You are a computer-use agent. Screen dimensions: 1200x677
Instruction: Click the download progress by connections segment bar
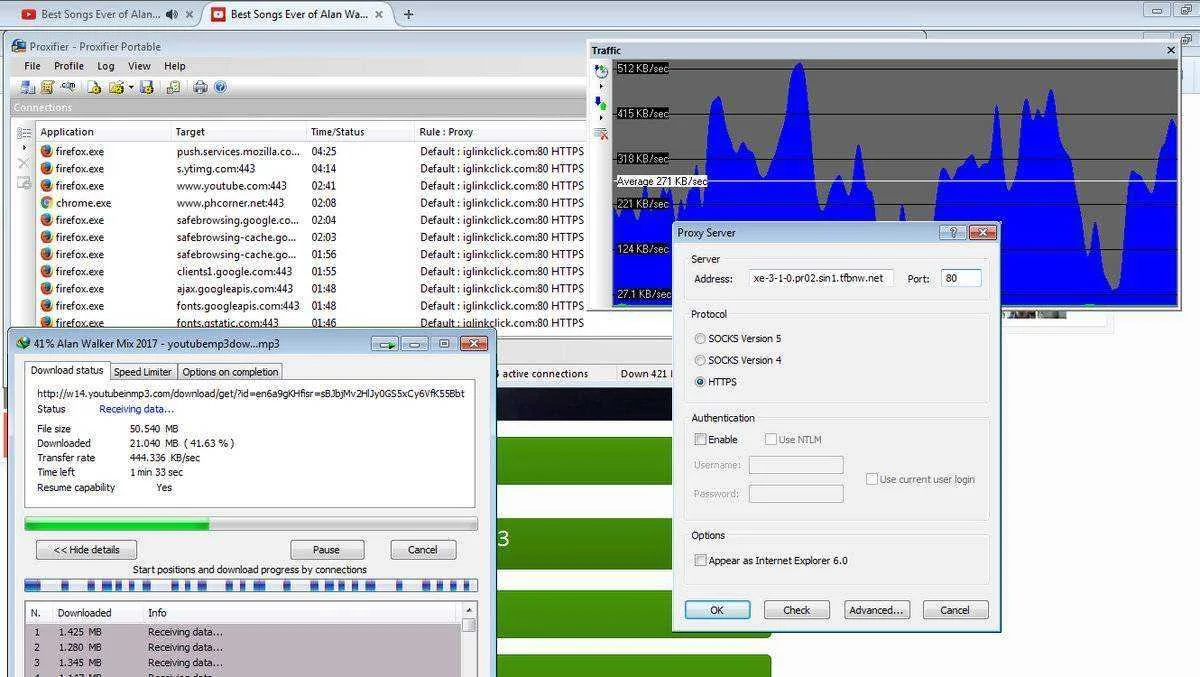[x=251, y=585]
